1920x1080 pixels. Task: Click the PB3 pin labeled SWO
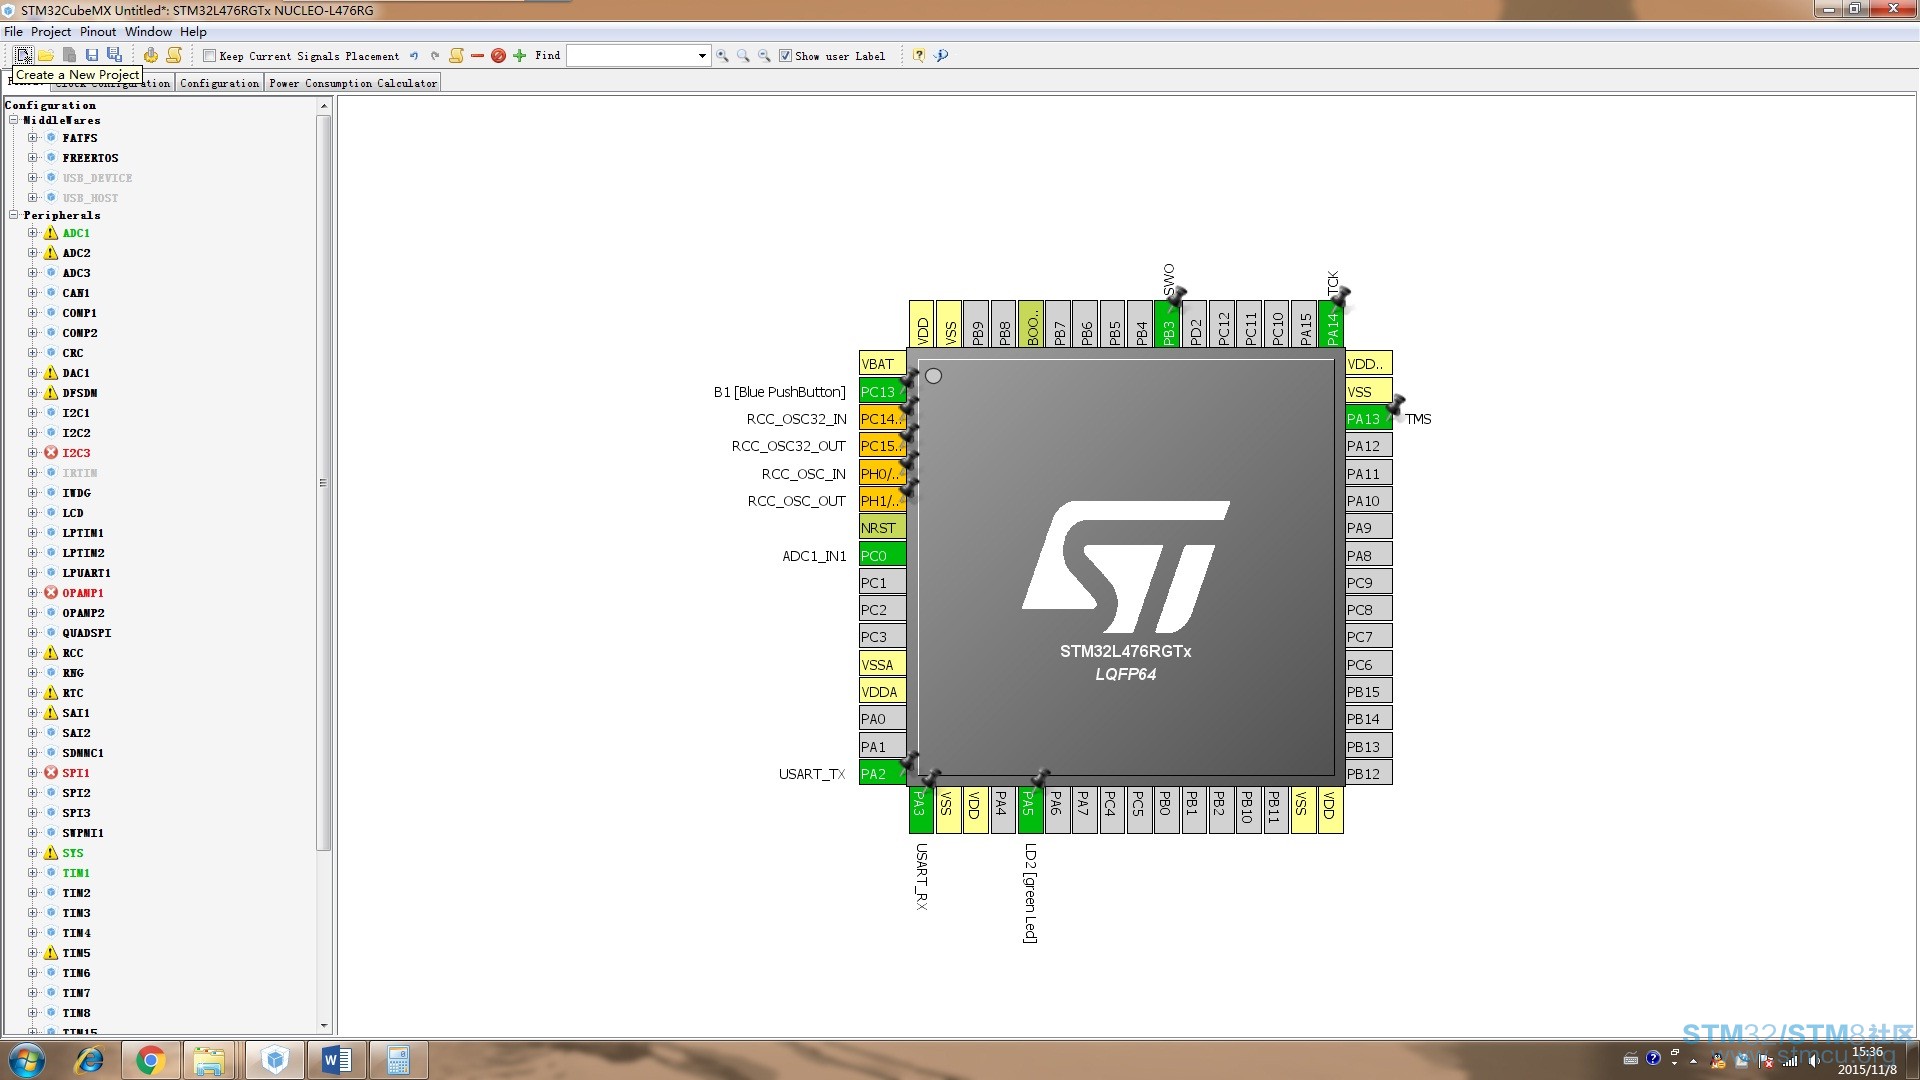pyautogui.click(x=1167, y=323)
